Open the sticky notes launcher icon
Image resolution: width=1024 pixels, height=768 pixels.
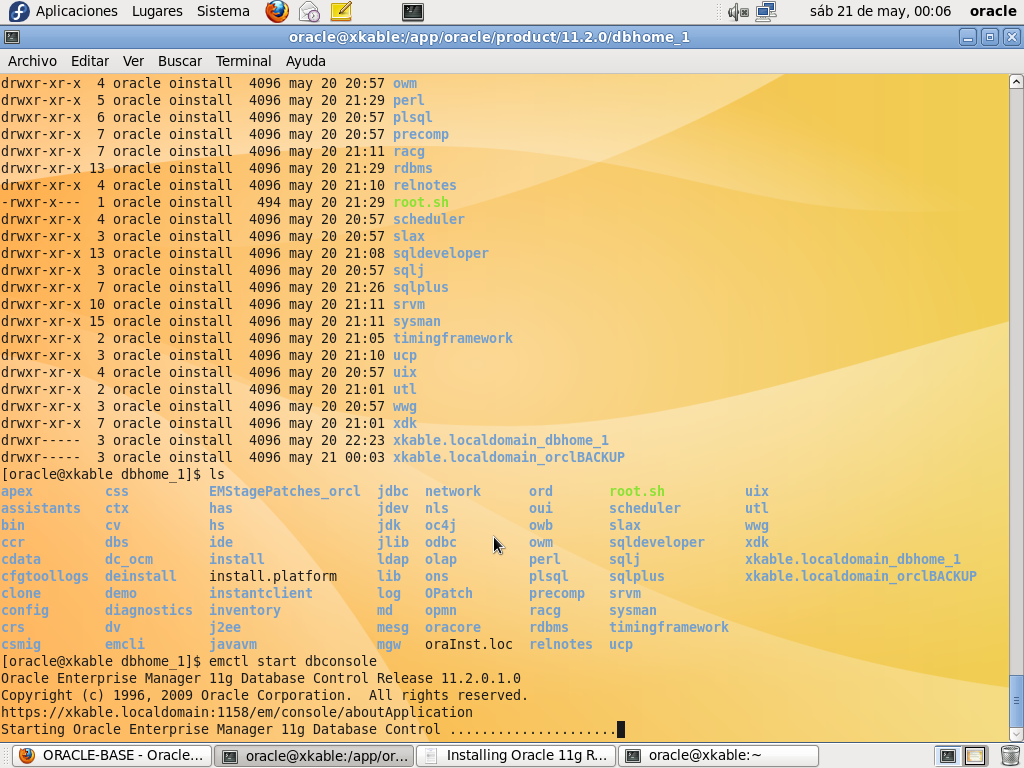coord(341,11)
